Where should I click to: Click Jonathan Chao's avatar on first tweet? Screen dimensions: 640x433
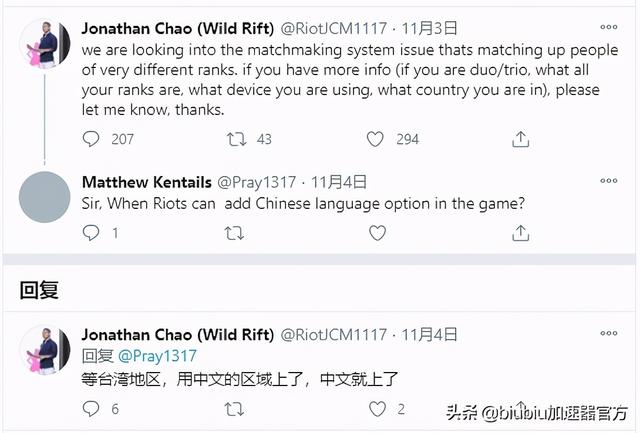(45, 42)
